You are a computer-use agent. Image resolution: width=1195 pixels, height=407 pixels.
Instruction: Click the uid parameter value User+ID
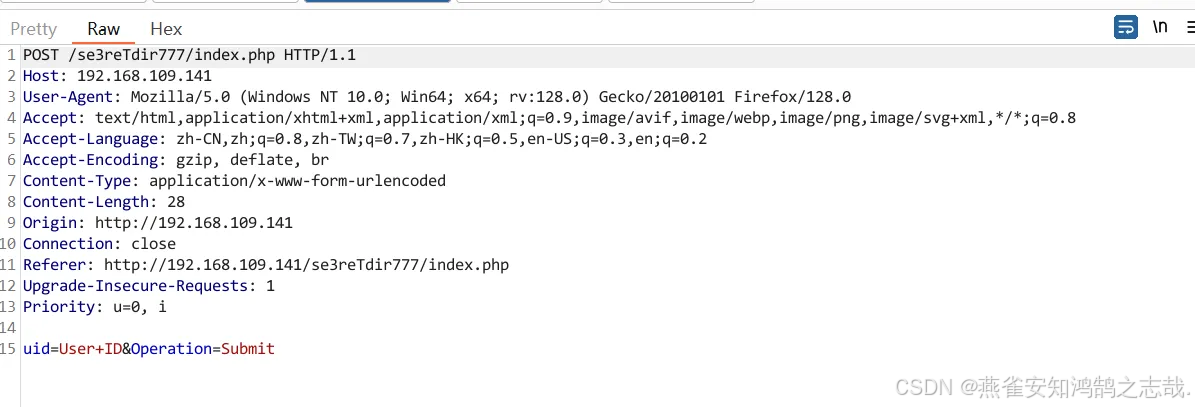pos(90,349)
